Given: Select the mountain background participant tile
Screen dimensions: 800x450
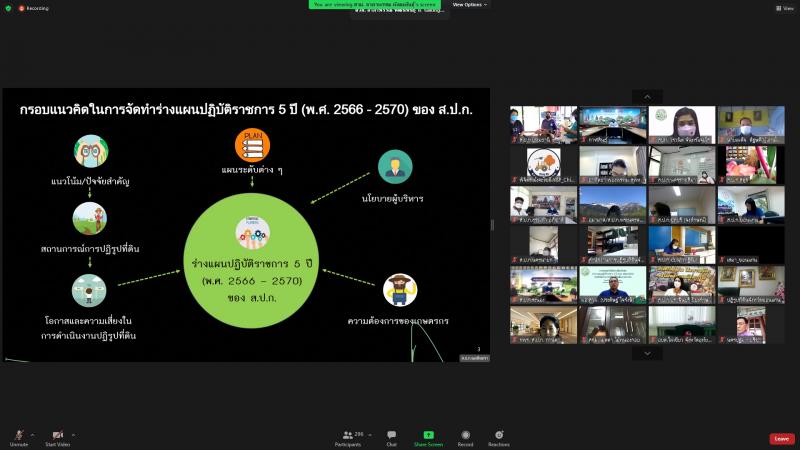Looking at the screenshot, I should (x=613, y=205).
